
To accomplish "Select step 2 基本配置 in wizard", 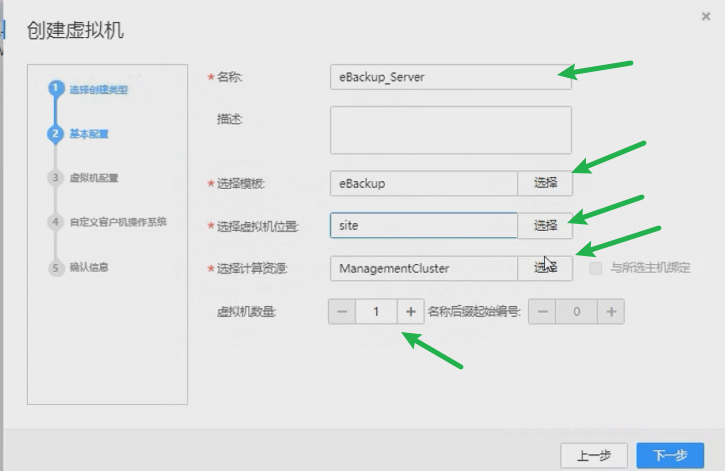I will (89, 134).
